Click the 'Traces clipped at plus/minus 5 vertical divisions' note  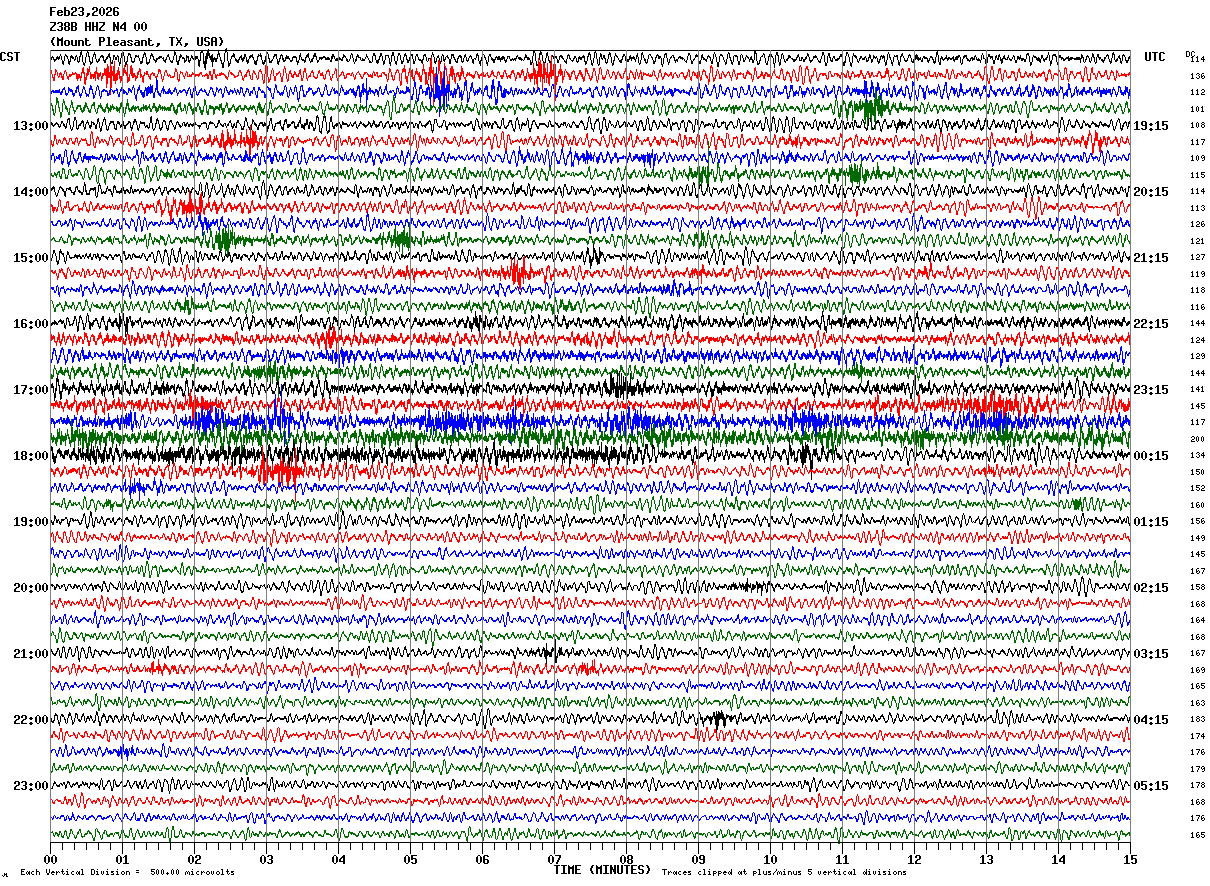(x=784, y=873)
